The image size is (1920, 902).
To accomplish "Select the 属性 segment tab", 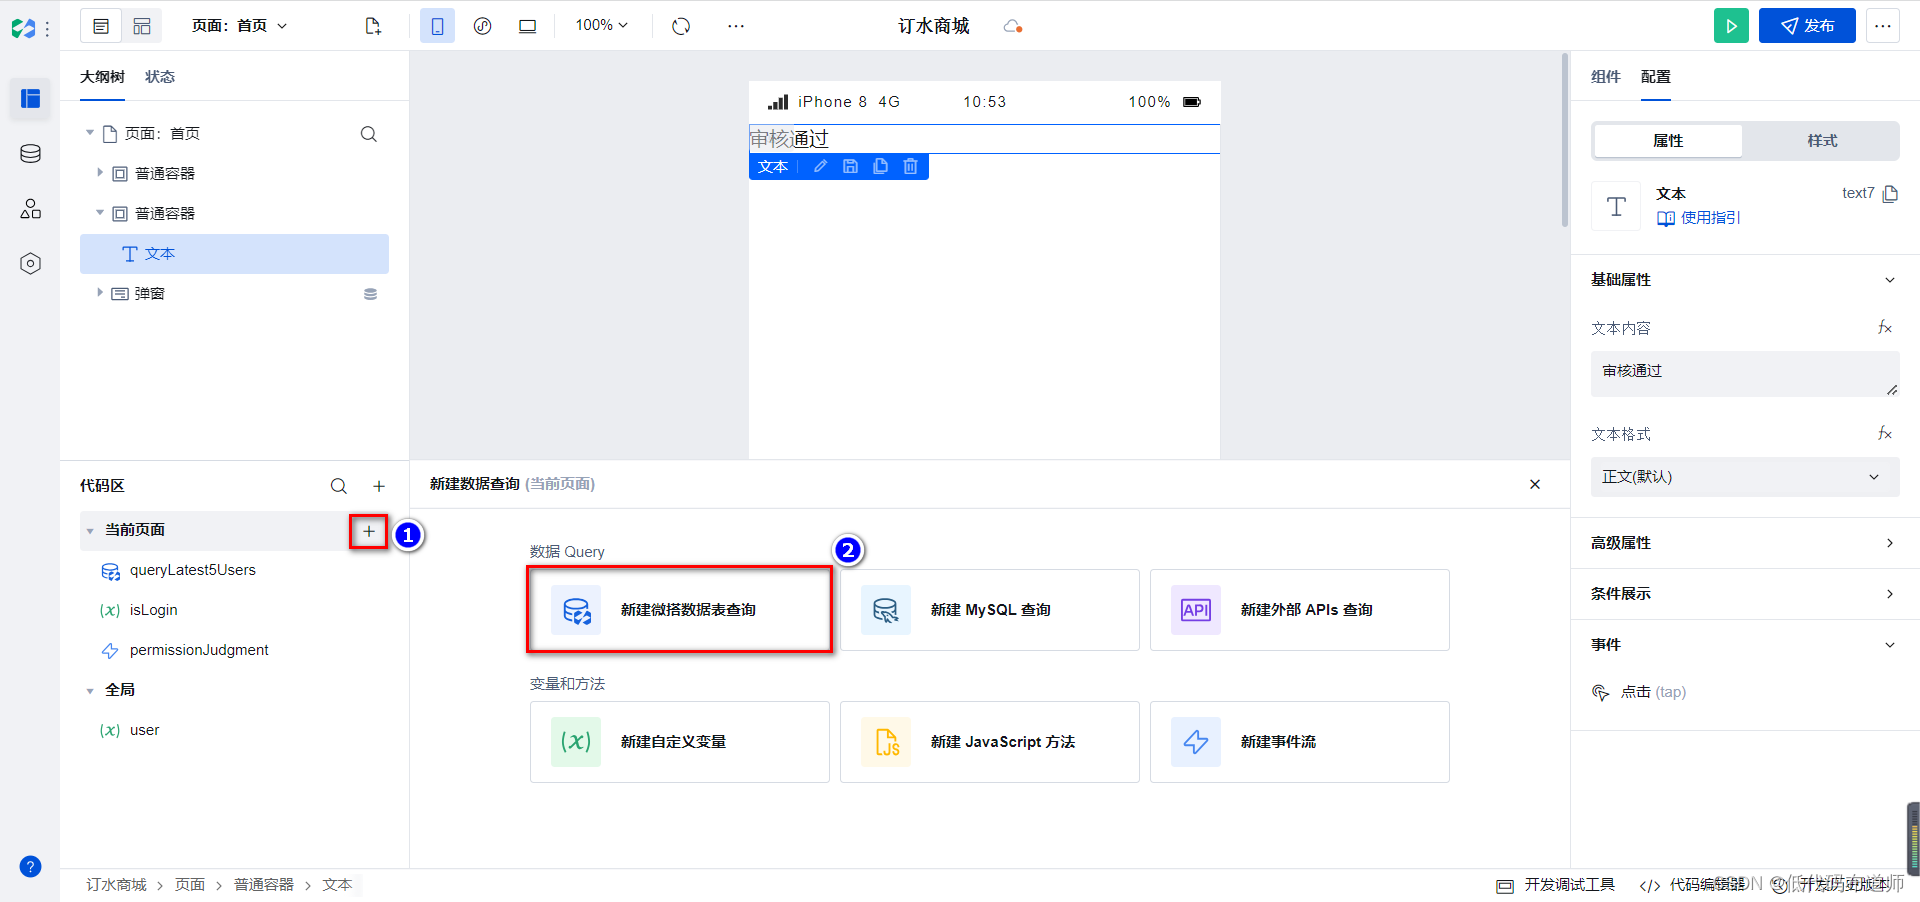I will [x=1668, y=141].
